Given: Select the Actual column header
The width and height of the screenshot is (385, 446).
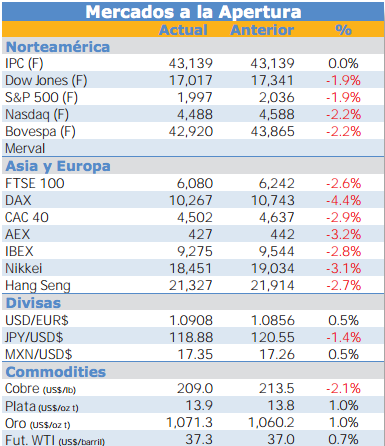Looking at the screenshot, I should click(183, 30).
